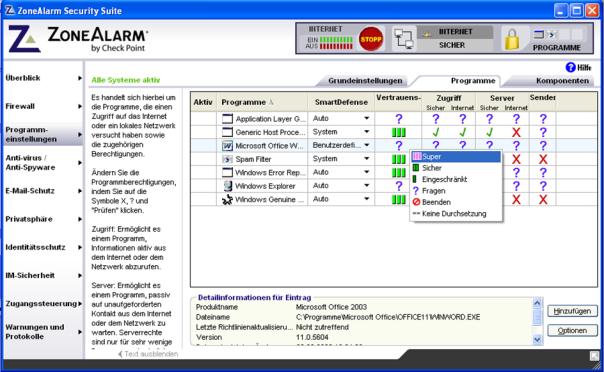The width and height of the screenshot is (604, 372).
Task: Open SmartDefense dropdown for Application Layer
Action: [366, 119]
